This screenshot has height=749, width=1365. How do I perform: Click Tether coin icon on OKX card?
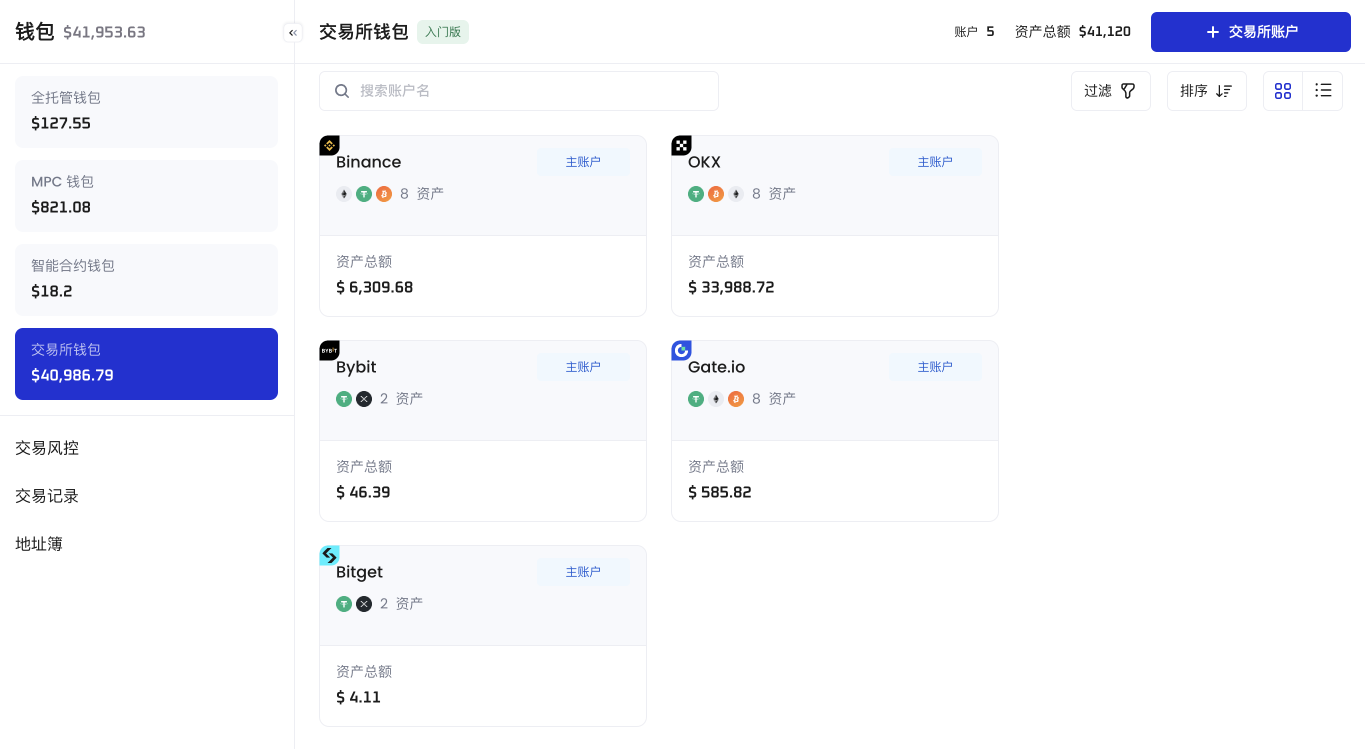pyautogui.click(x=696, y=194)
